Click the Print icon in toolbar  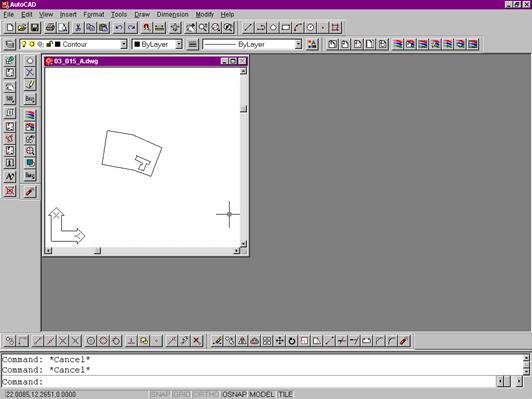51,27
